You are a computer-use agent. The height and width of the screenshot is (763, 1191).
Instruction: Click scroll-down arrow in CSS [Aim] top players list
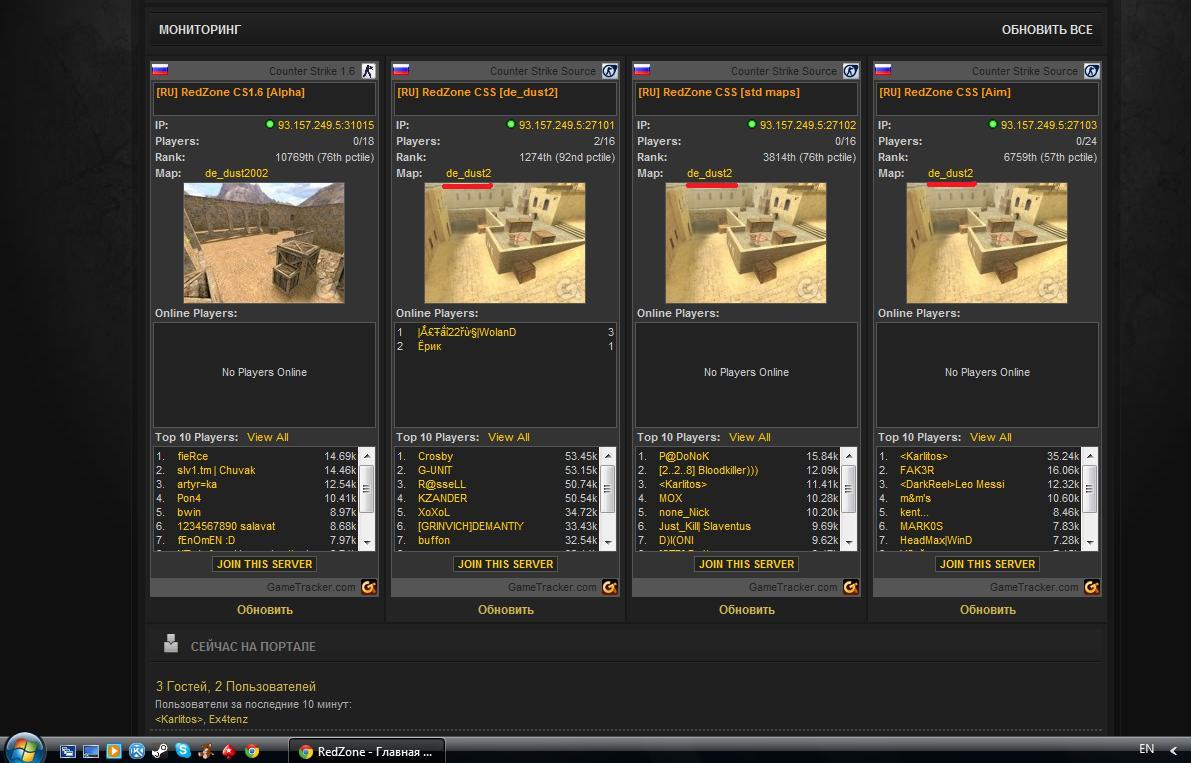point(1090,542)
